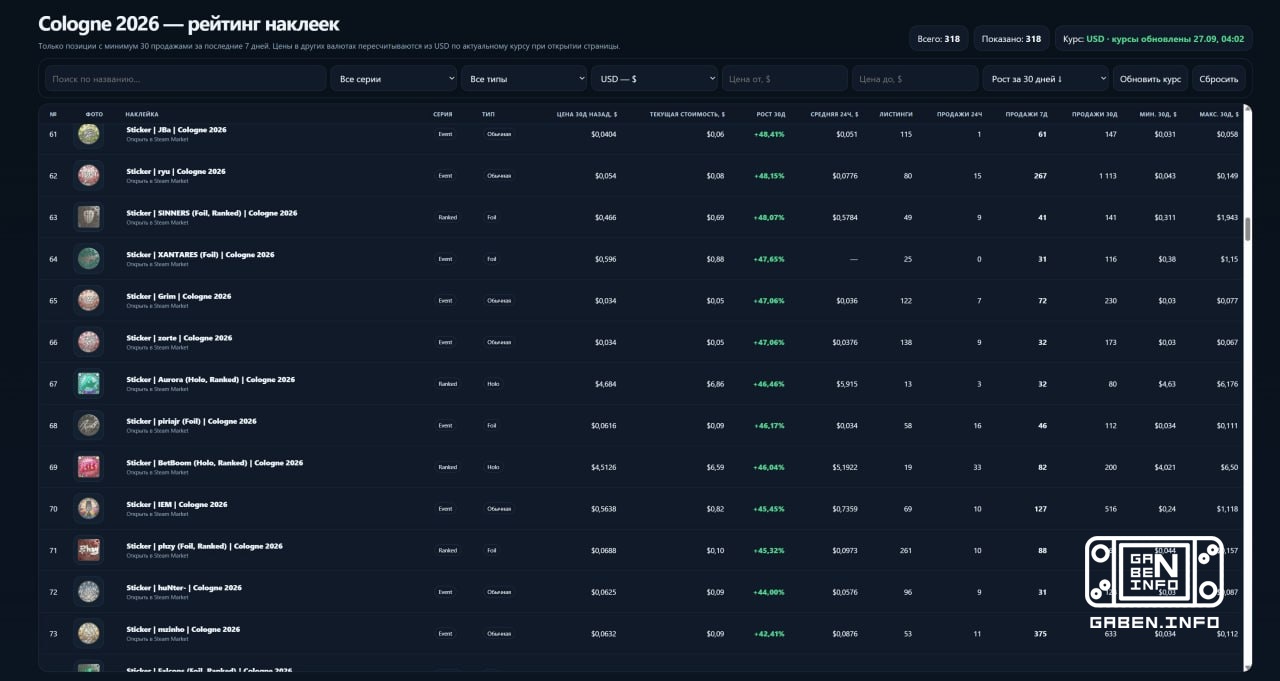Image resolution: width=1280 pixels, height=681 pixels.
Task: Click the BetBoom Holo sticker thumbnail
Action: [x=89, y=467]
